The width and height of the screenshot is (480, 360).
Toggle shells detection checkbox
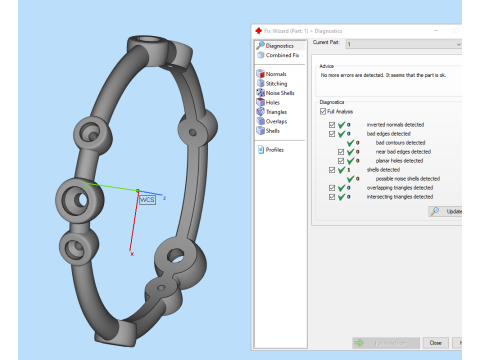(x=332, y=170)
